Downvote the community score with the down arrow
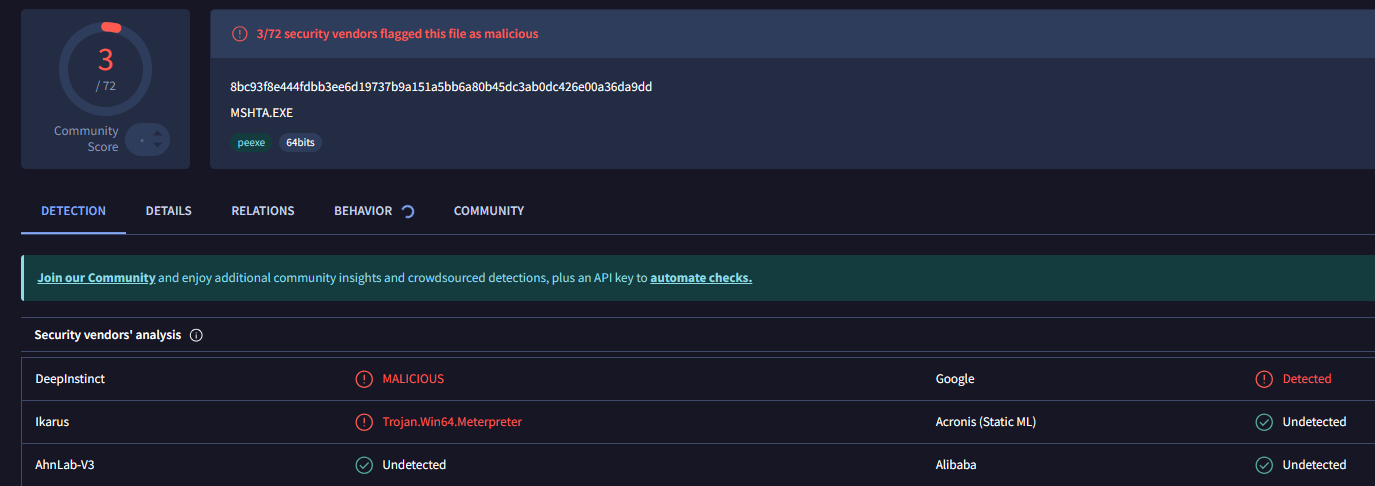Screen dimensions: 1375x486 pyautogui.click(x=158, y=147)
